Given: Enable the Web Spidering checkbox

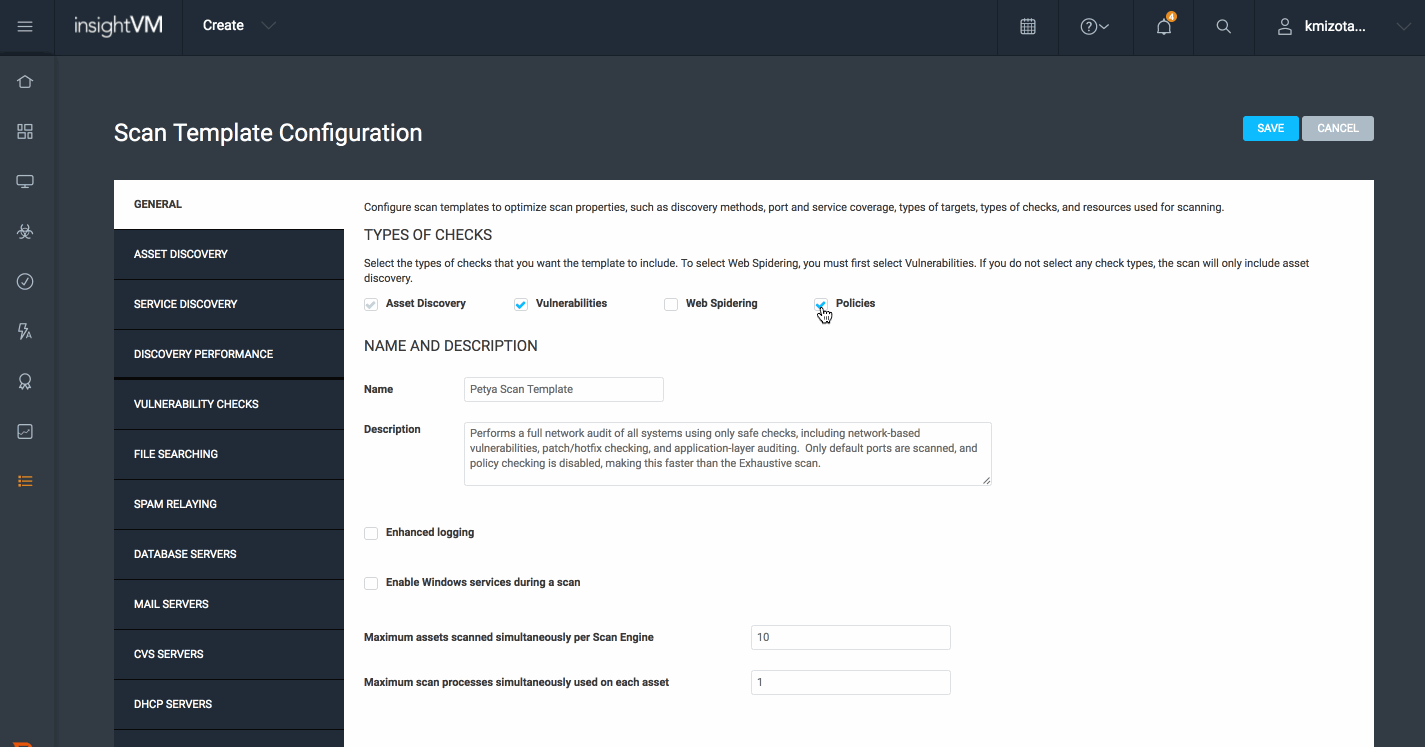Looking at the screenshot, I should 671,305.
